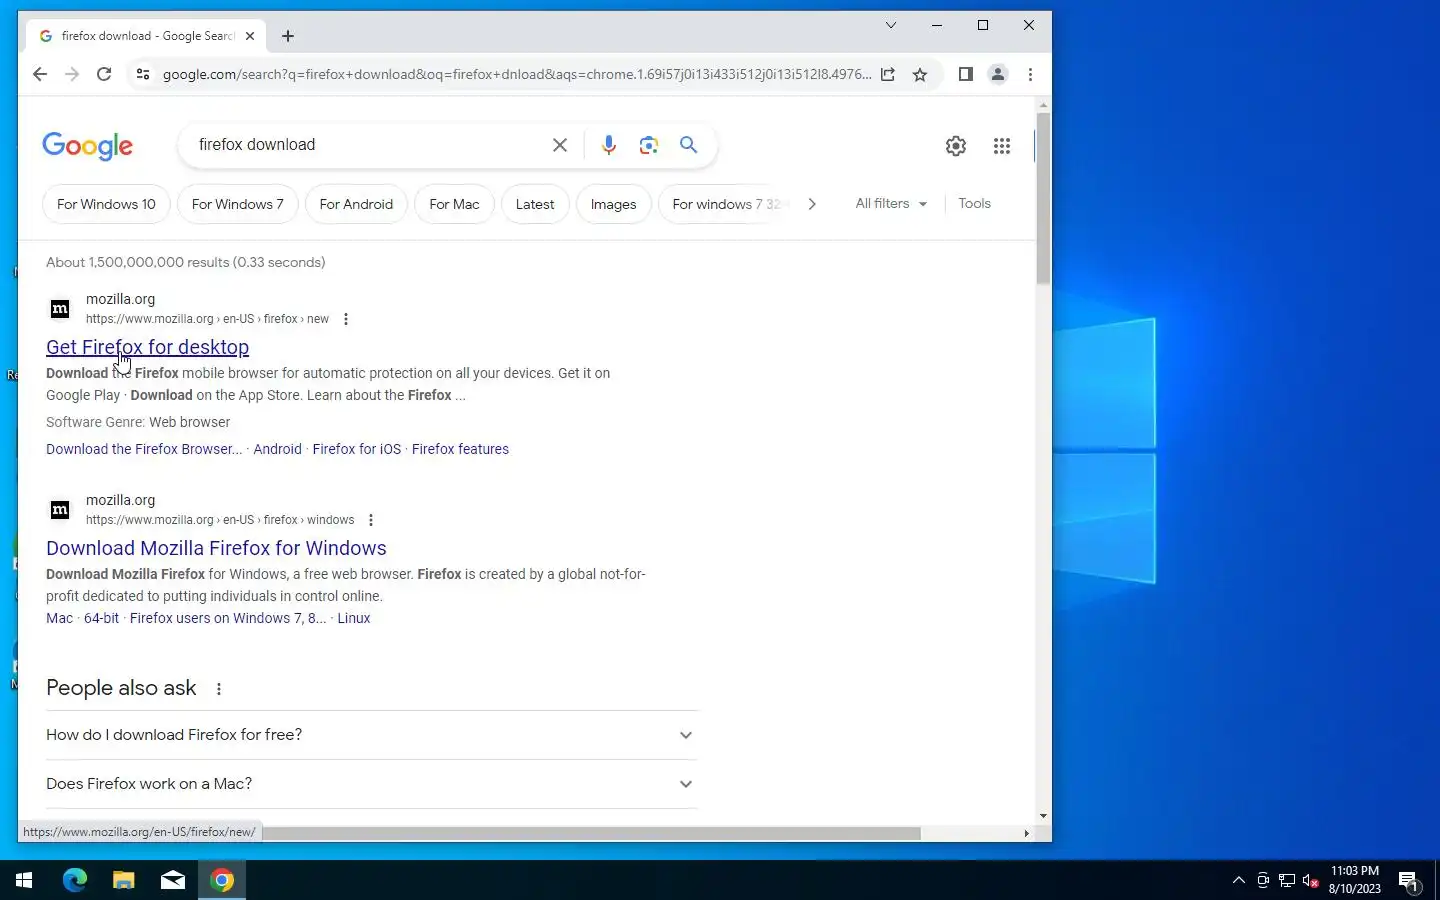This screenshot has width=1440, height=900.
Task: Open Chrome profile avatar
Action: (998, 74)
